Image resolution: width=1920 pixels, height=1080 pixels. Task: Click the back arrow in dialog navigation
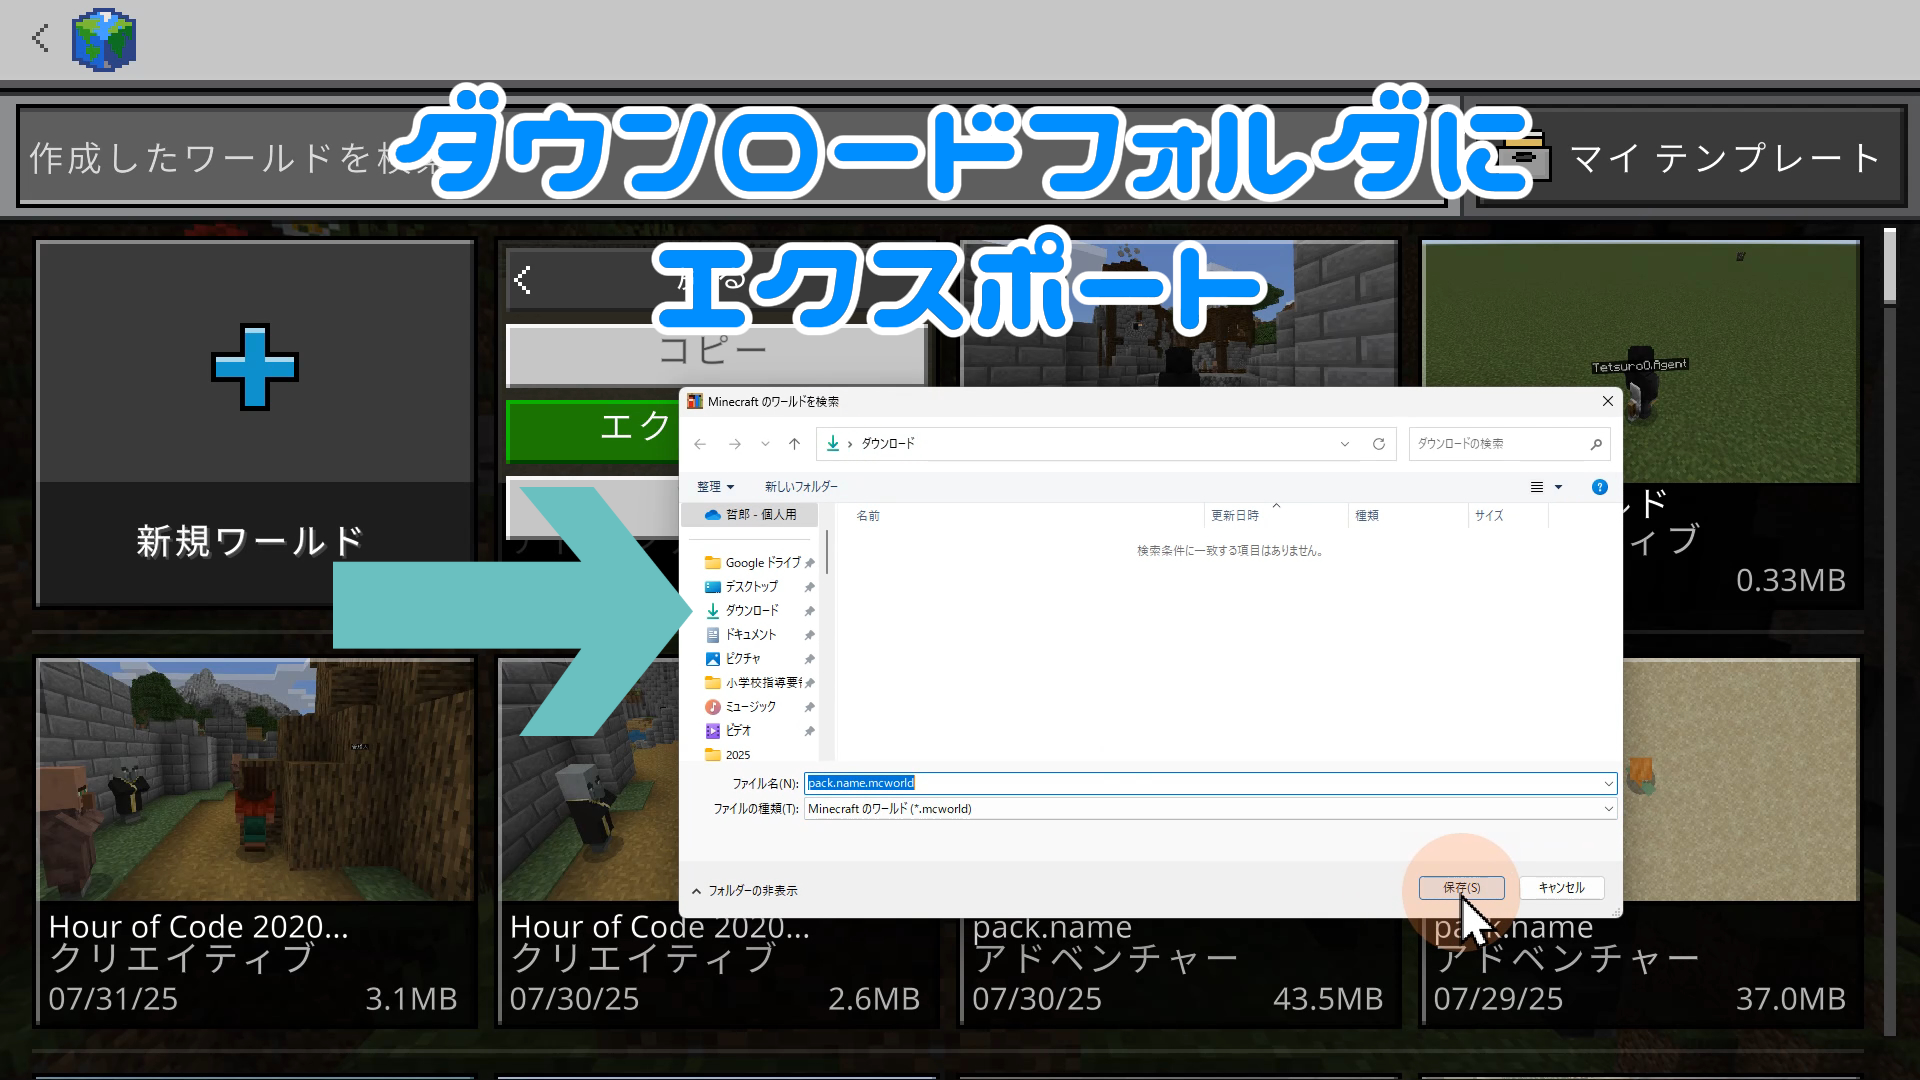700,444
